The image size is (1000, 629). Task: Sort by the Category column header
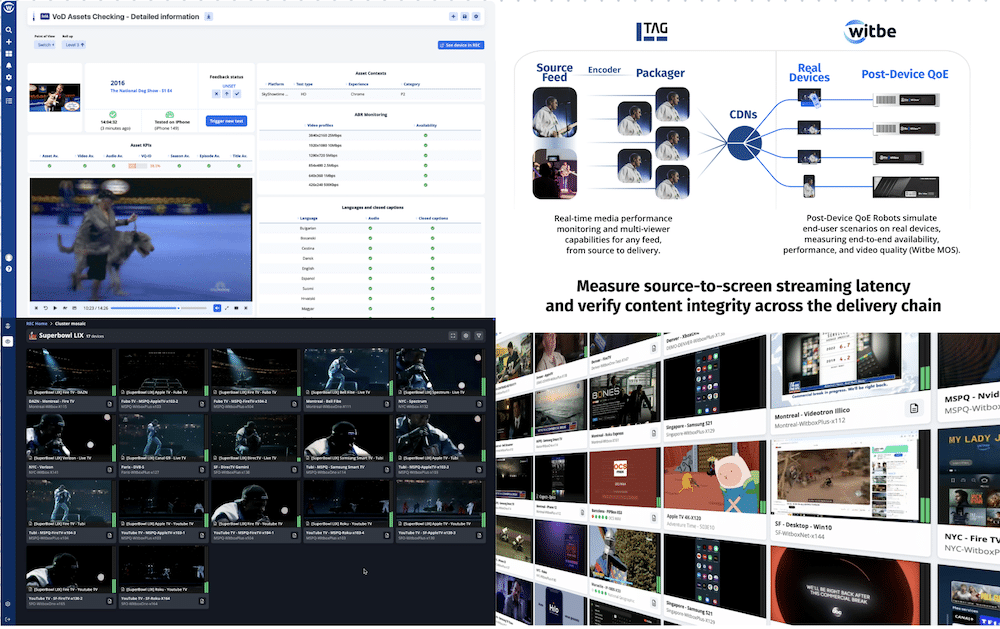[411, 84]
